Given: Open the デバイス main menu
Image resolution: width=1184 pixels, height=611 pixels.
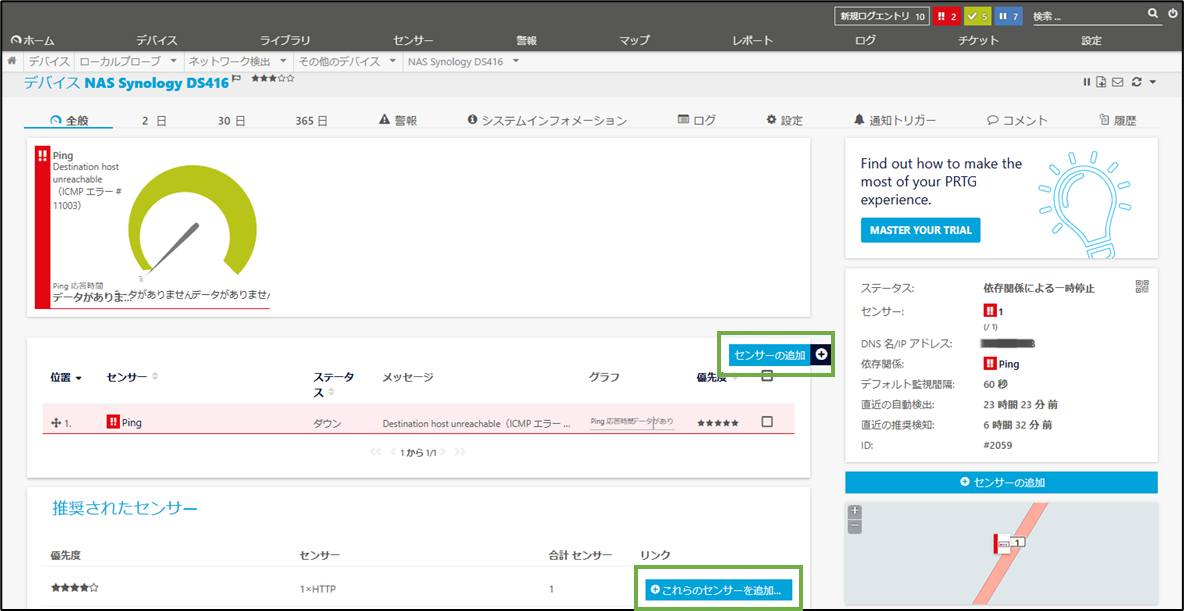Looking at the screenshot, I should coord(157,41).
